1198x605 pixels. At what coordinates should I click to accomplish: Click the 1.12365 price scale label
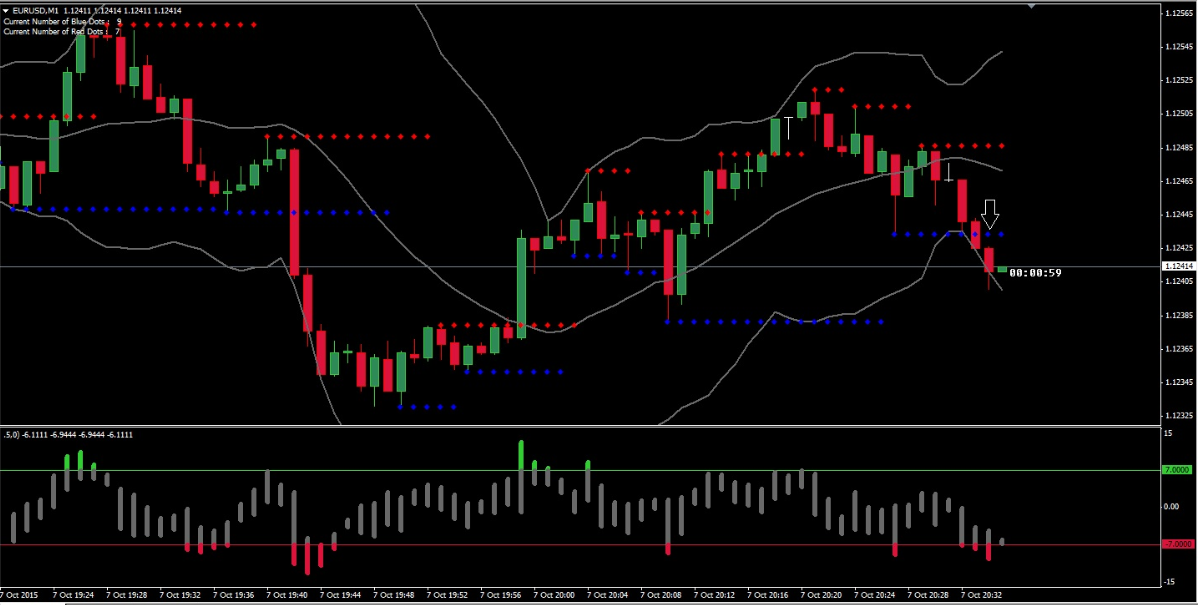1179,349
